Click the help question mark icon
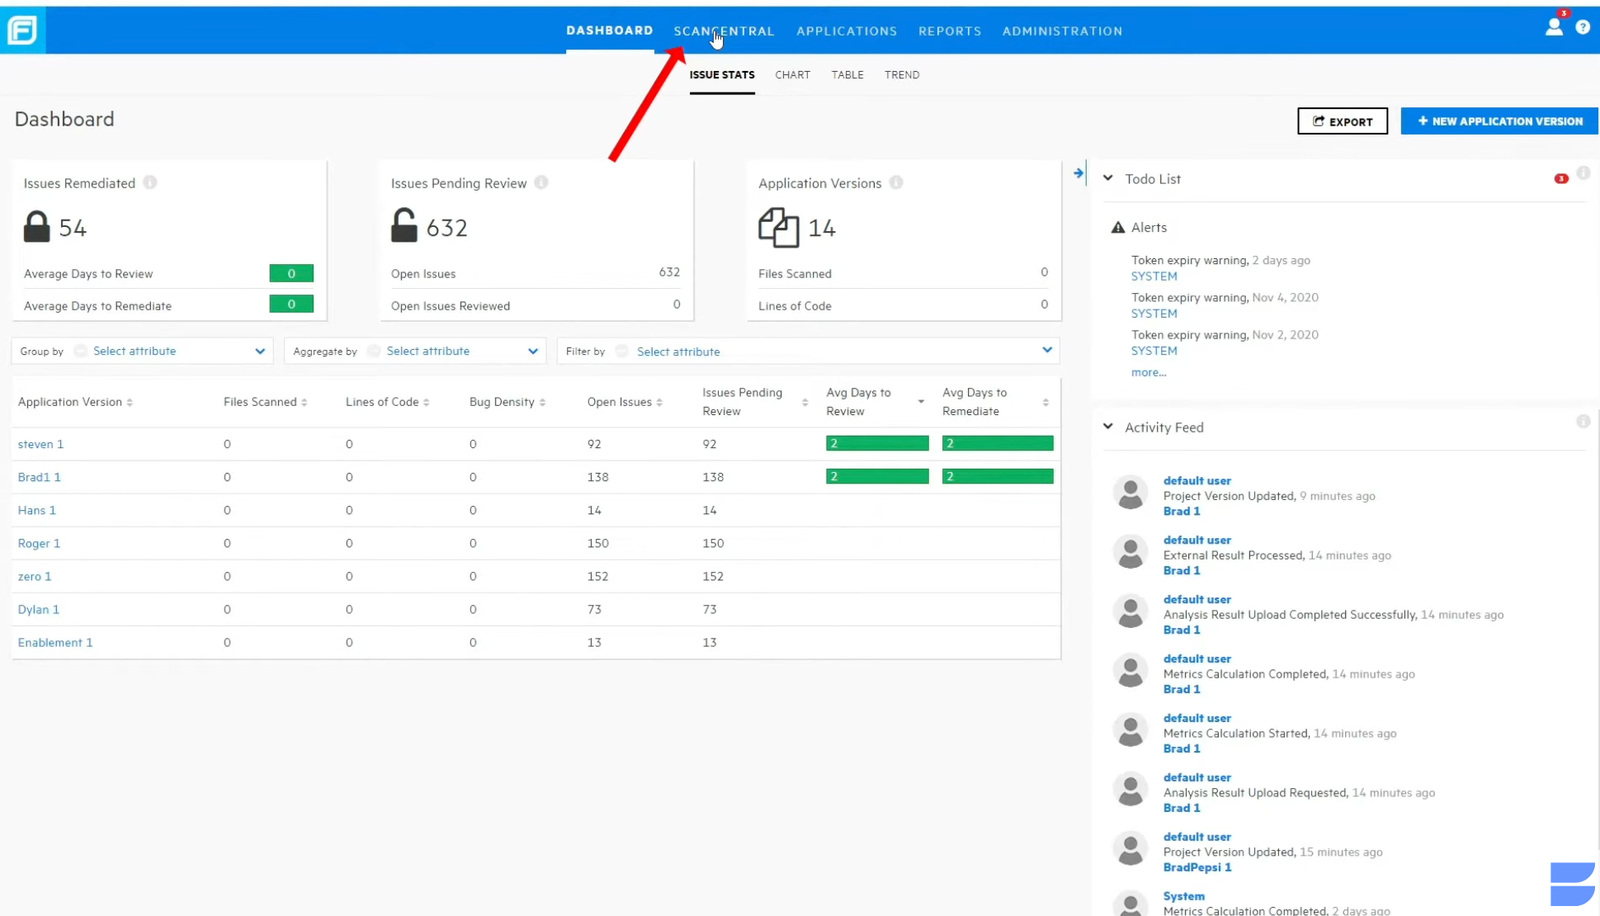Screen dimensions: 1600x916 pos(1583,27)
